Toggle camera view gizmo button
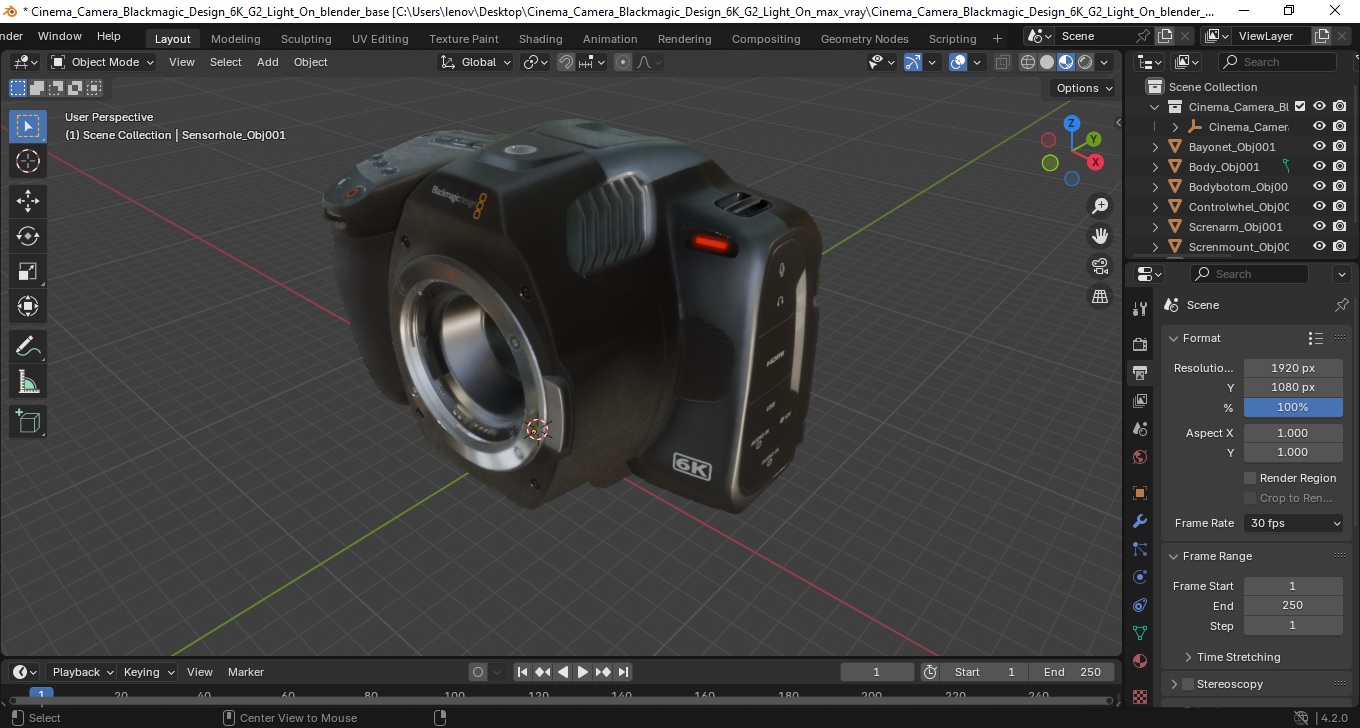1360x728 pixels. click(1100, 266)
